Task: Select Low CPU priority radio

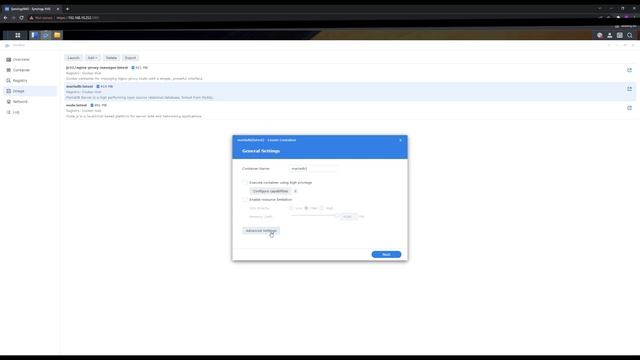Action: click(x=291, y=208)
